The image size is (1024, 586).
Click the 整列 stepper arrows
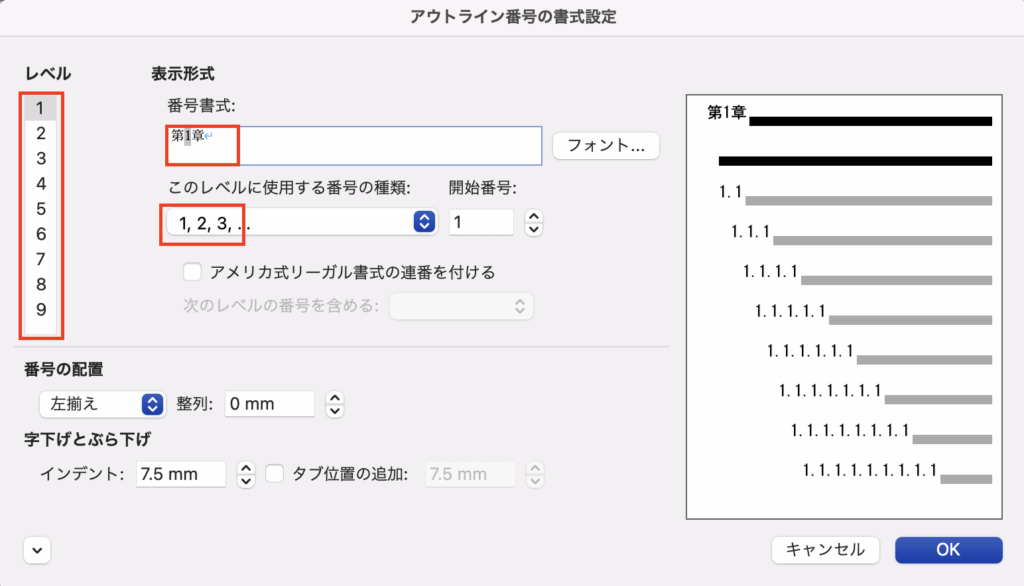(x=336, y=404)
